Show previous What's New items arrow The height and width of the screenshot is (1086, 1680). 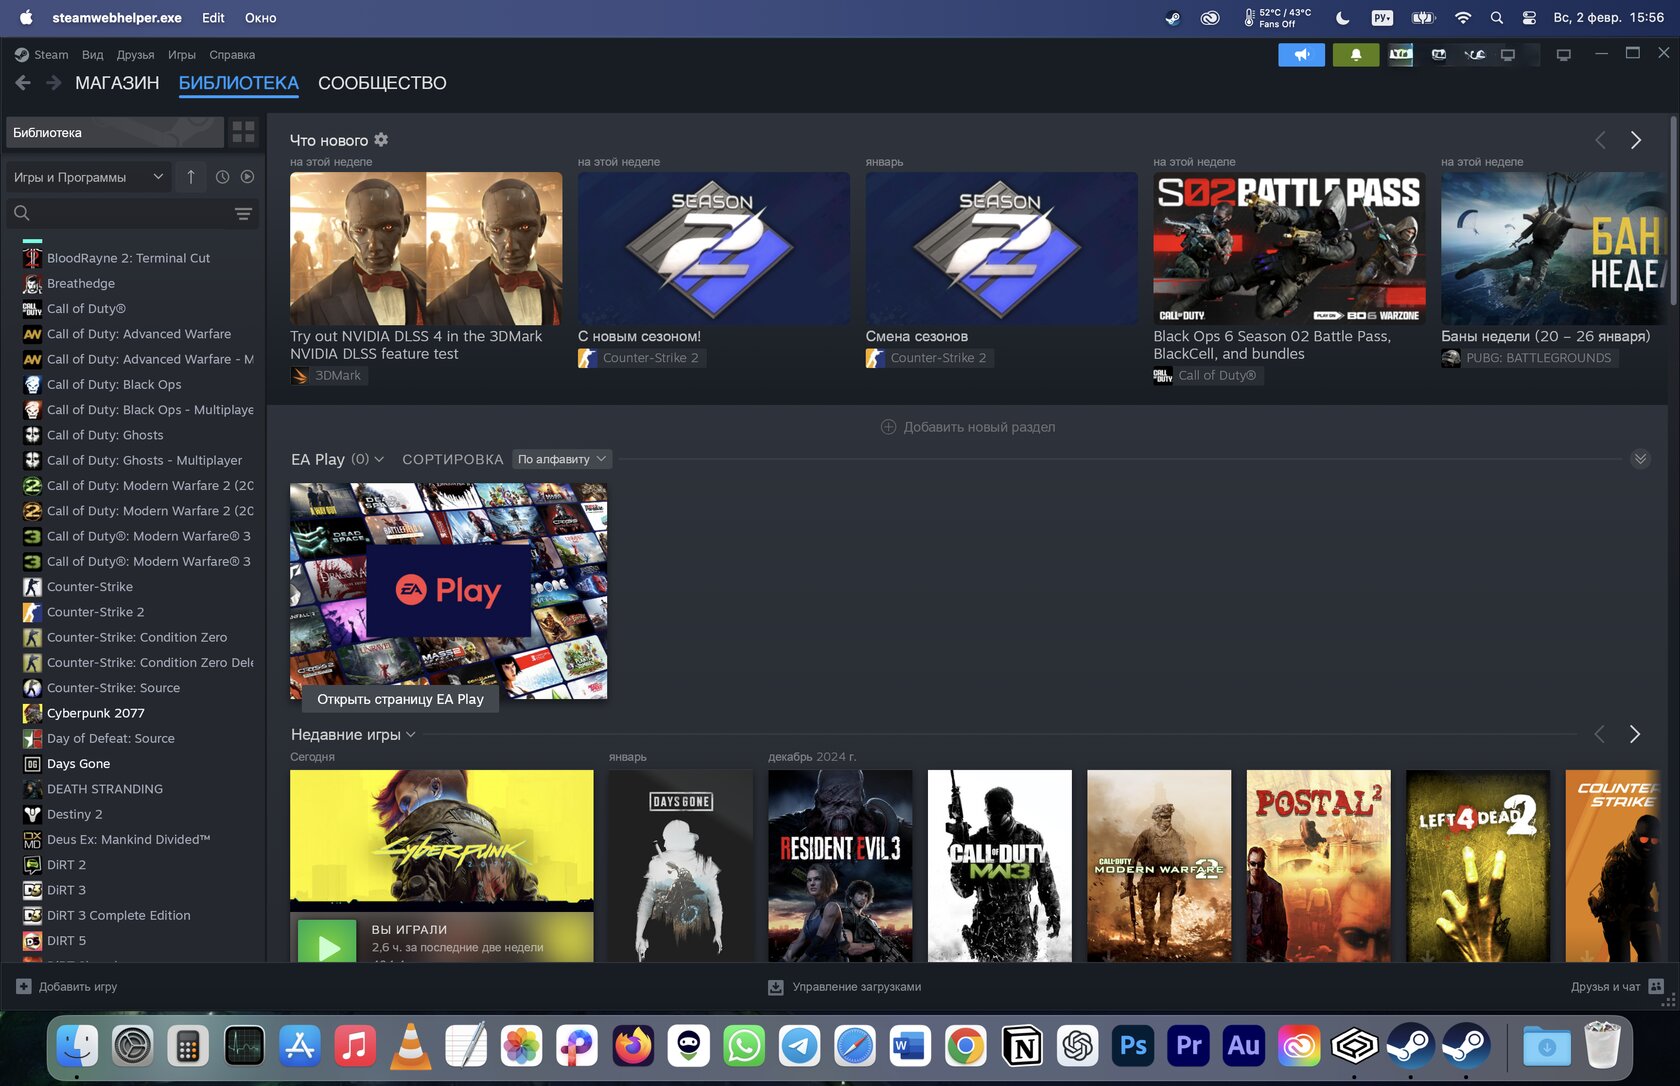1600,140
